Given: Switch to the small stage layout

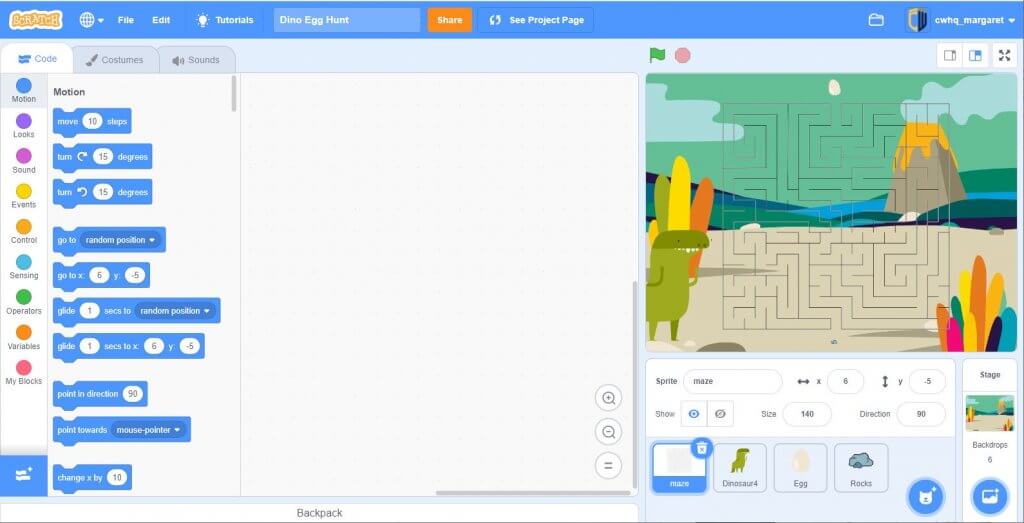Looking at the screenshot, I should [x=950, y=56].
